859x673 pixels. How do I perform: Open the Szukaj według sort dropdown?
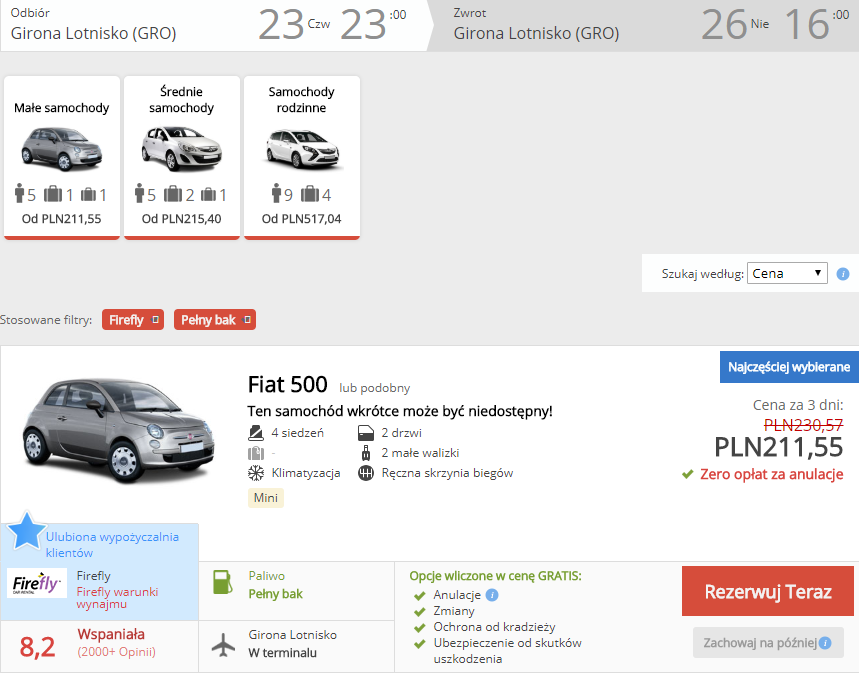click(x=787, y=273)
